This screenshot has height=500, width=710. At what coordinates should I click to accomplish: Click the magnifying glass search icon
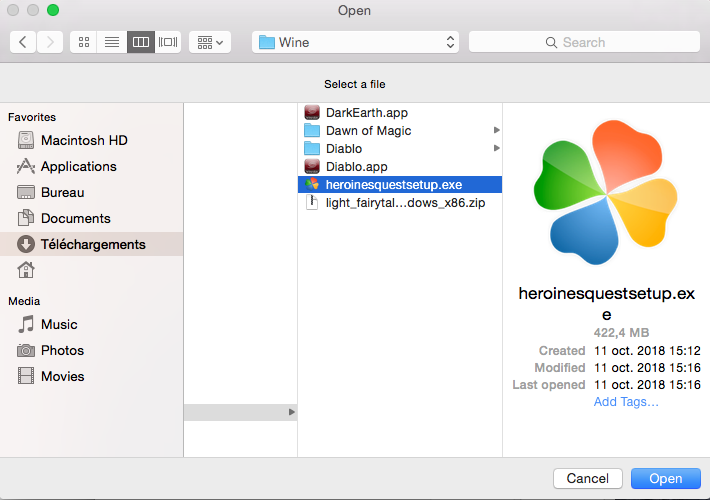(x=551, y=43)
